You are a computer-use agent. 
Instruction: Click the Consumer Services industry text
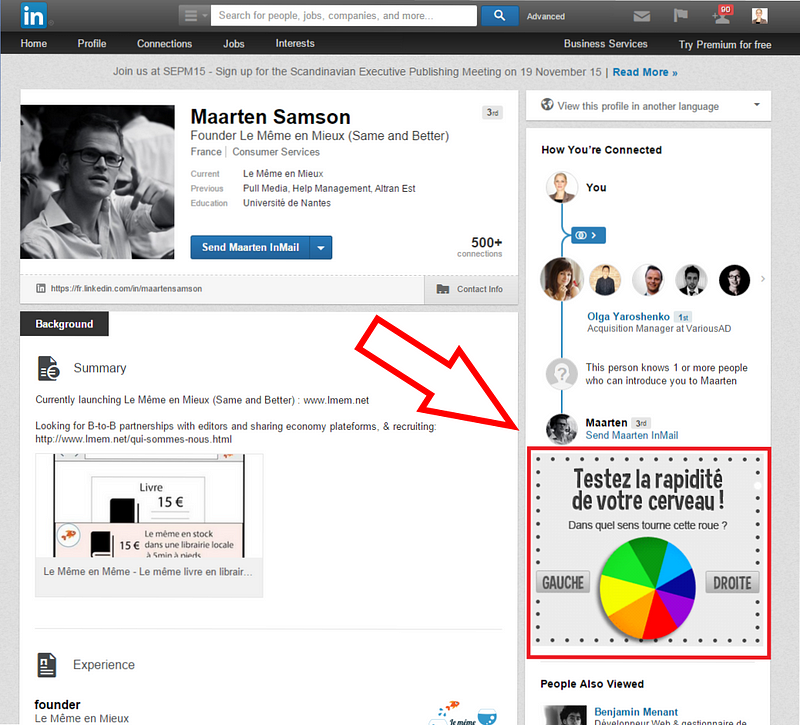276,152
